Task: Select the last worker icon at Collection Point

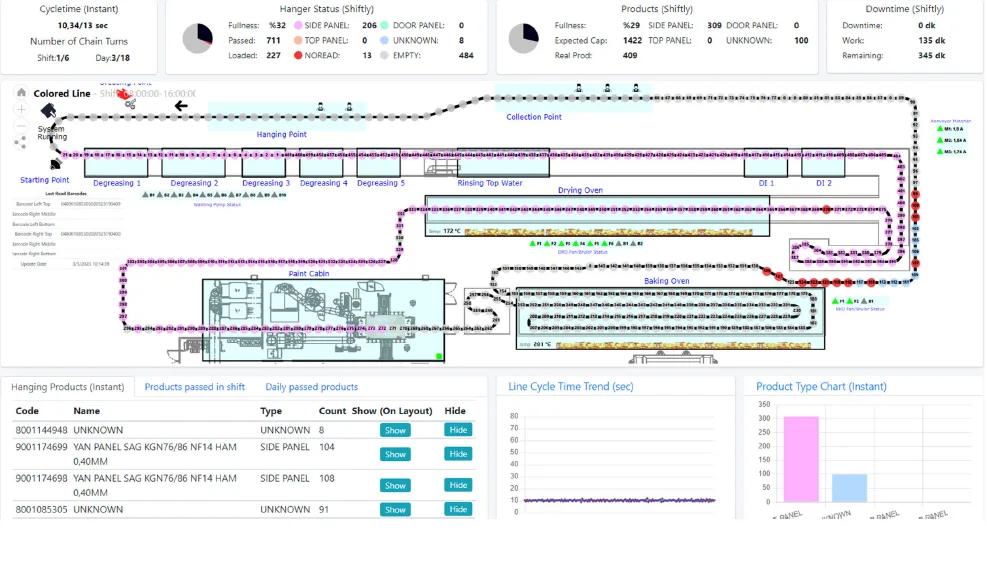Action: pyautogui.click(x=636, y=88)
